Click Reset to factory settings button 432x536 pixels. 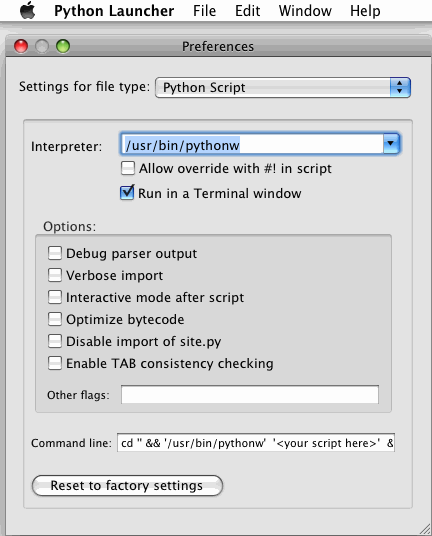tap(127, 485)
